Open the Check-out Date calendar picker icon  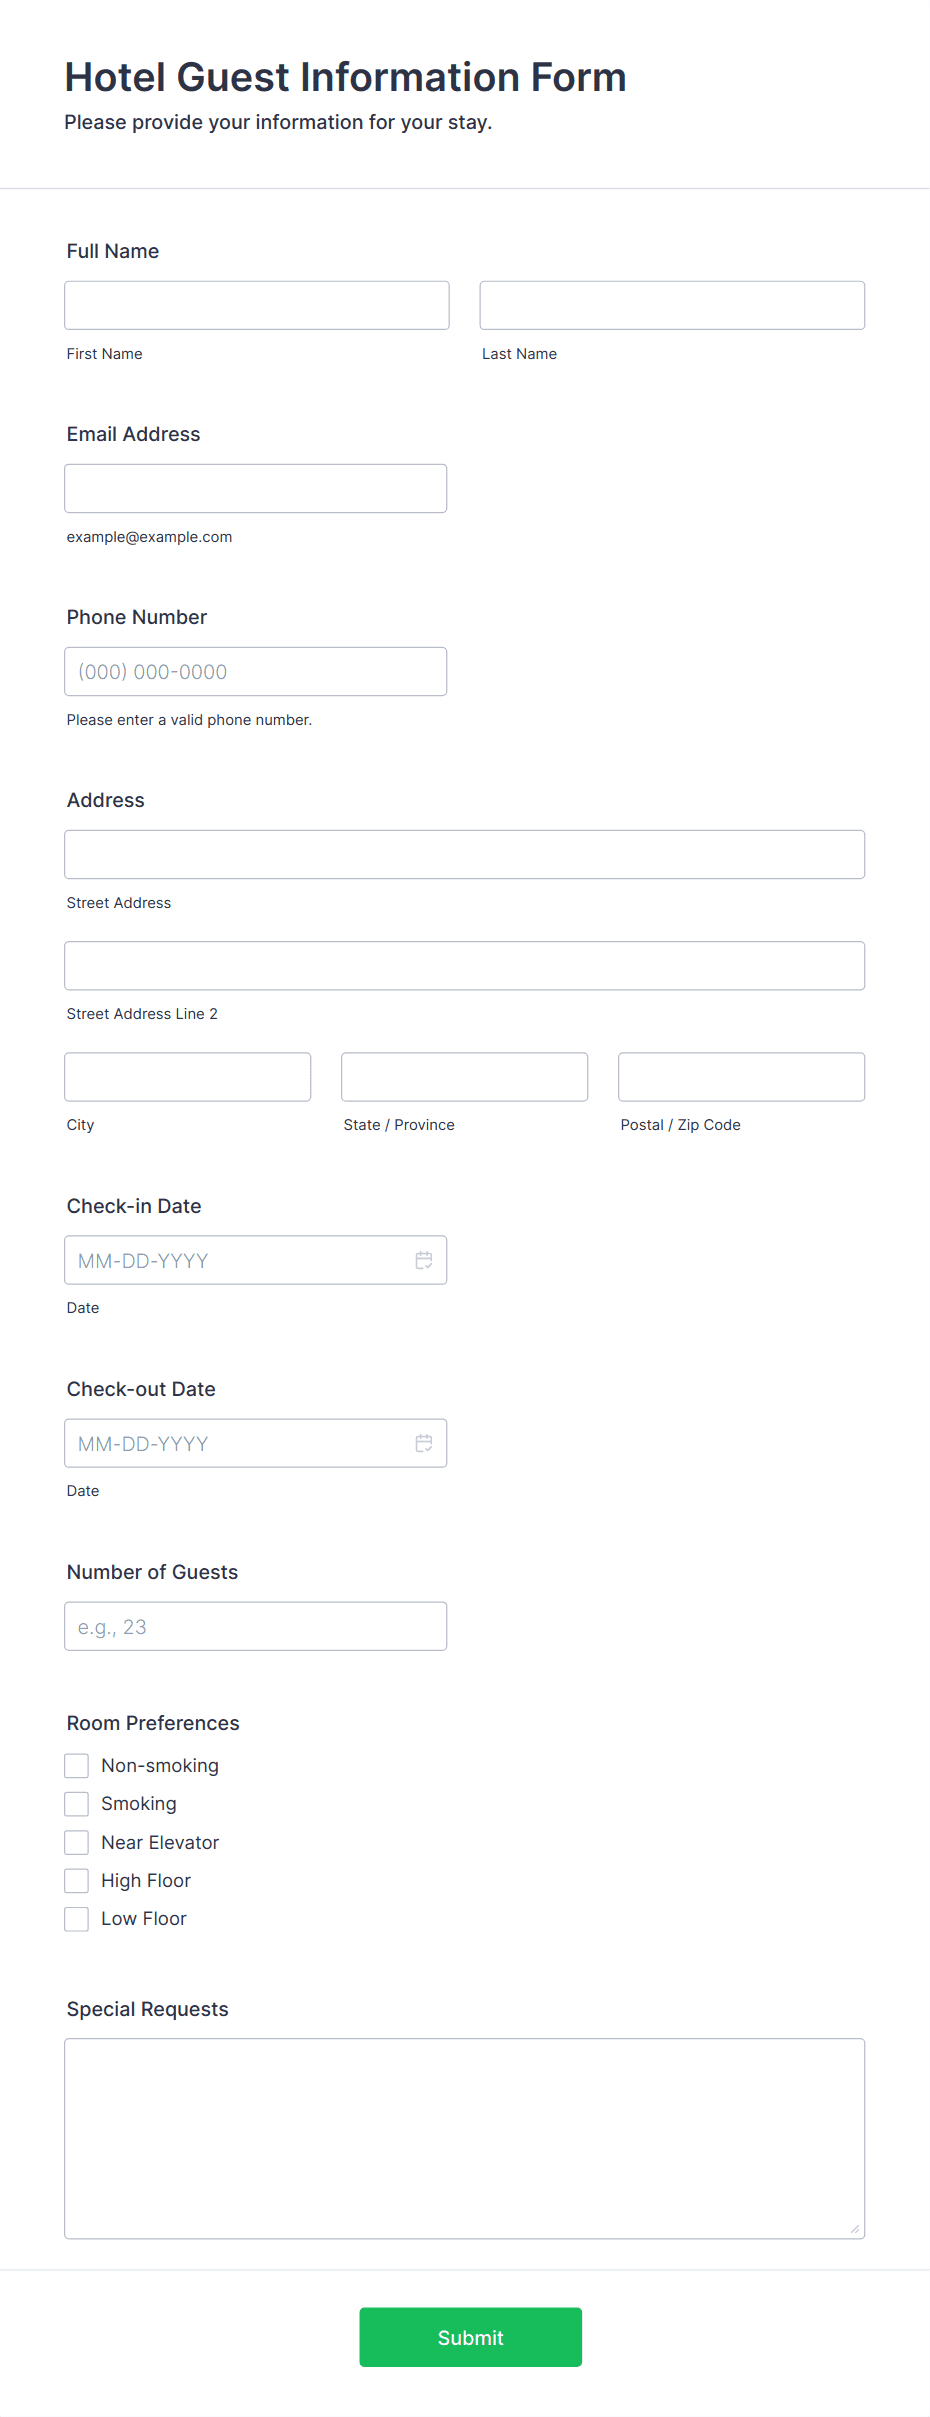pos(423,1443)
